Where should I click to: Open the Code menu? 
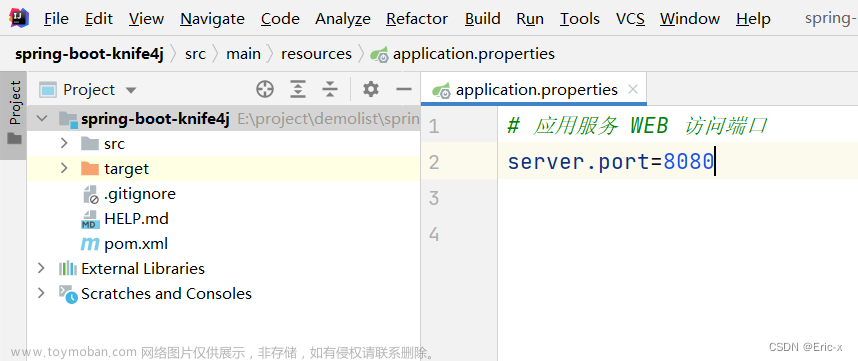coord(280,19)
